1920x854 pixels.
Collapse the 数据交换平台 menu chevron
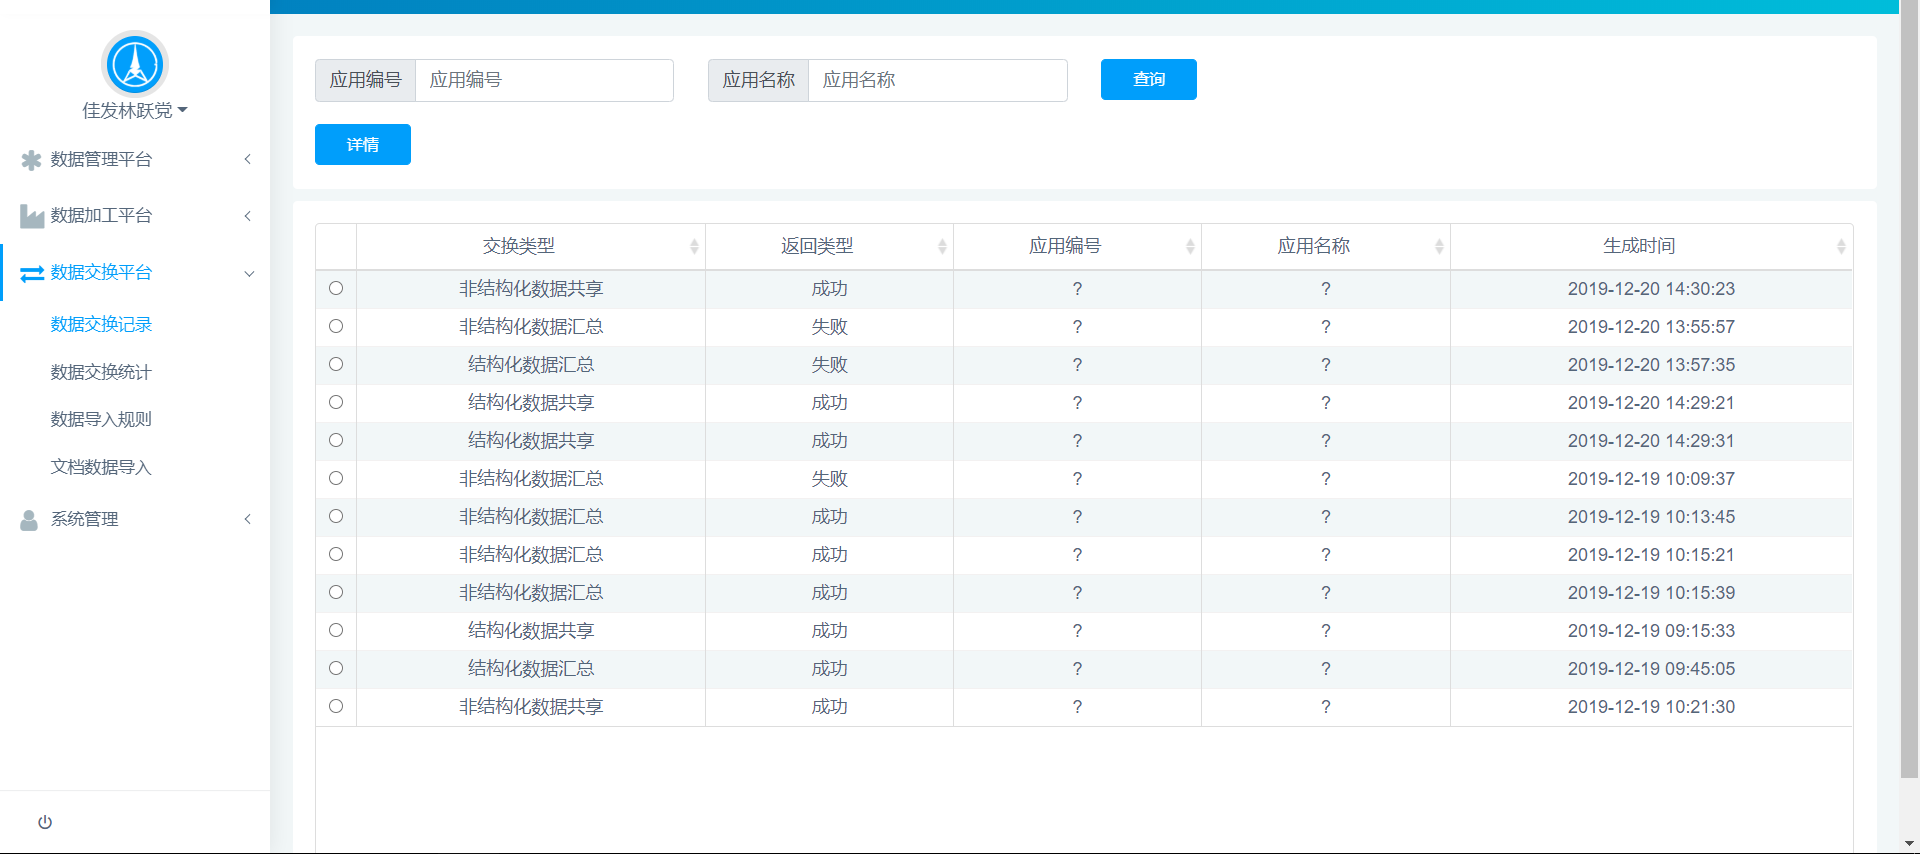[x=249, y=273]
